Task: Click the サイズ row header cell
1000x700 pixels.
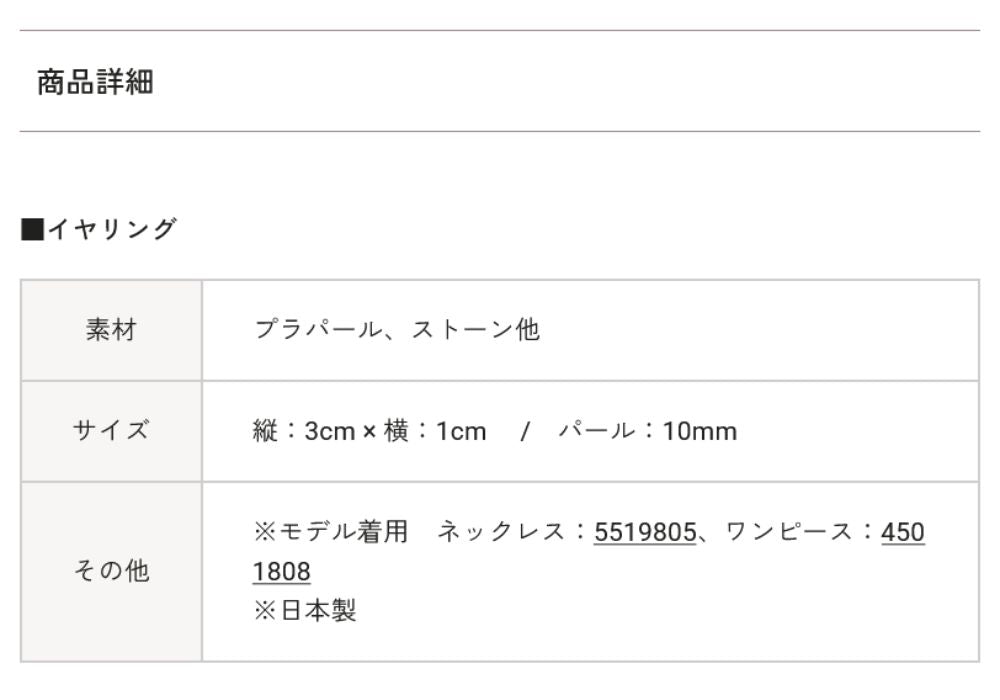Action: (111, 431)
